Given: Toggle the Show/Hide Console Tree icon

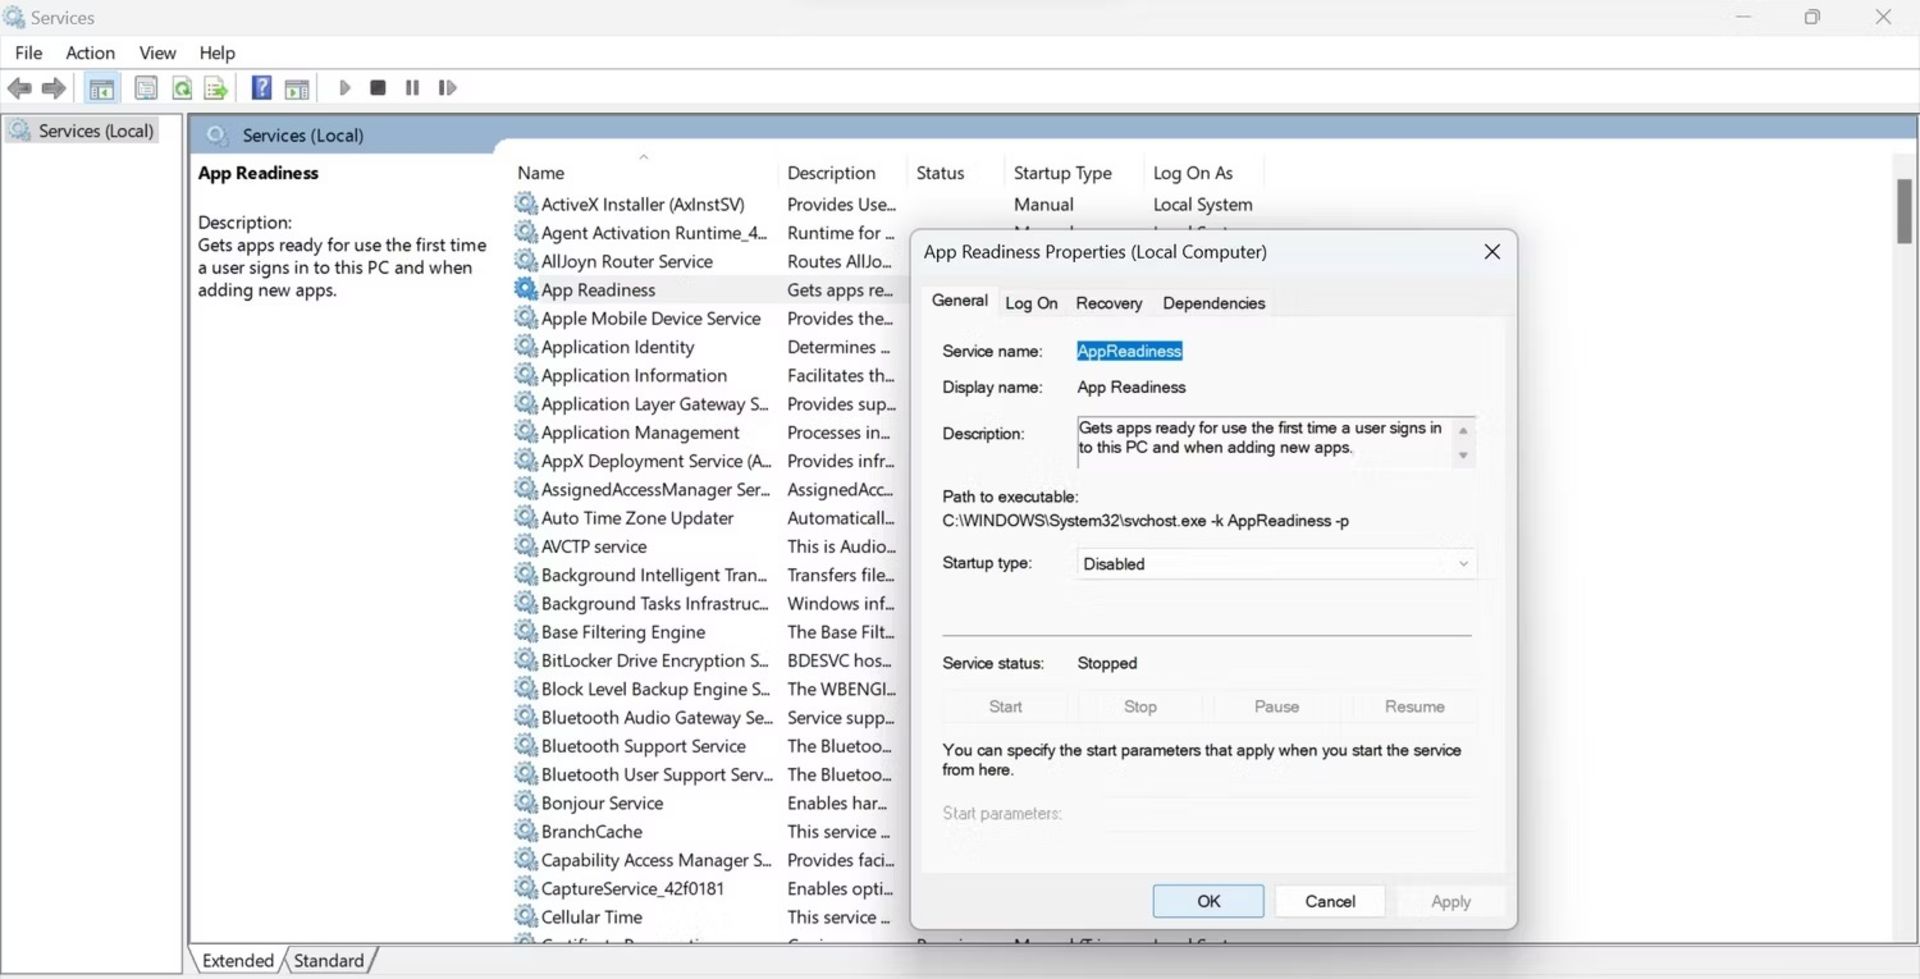Looking at the screenshot, I should coord(101,89).
